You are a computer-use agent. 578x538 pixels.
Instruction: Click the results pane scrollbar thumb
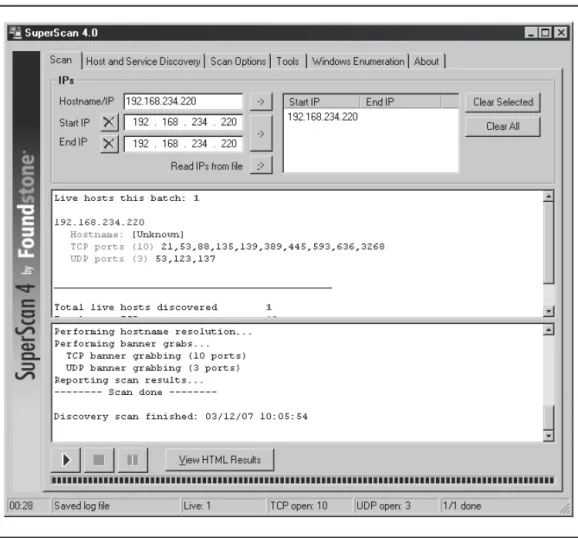[549, 243]
